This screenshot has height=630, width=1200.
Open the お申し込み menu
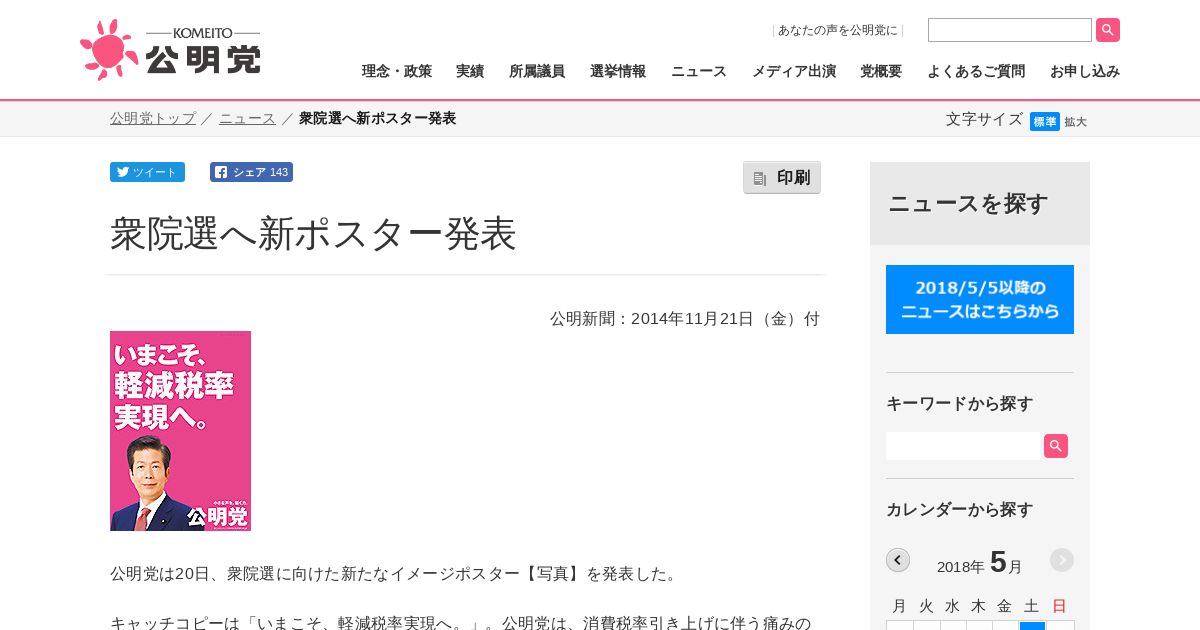point(1085,71)
